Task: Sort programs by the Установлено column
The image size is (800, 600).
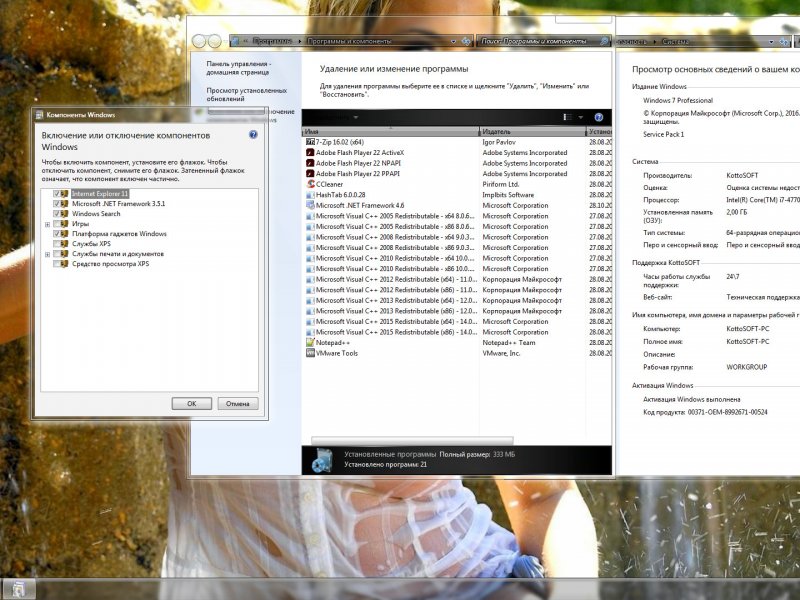Action: (x=599, y=132)
